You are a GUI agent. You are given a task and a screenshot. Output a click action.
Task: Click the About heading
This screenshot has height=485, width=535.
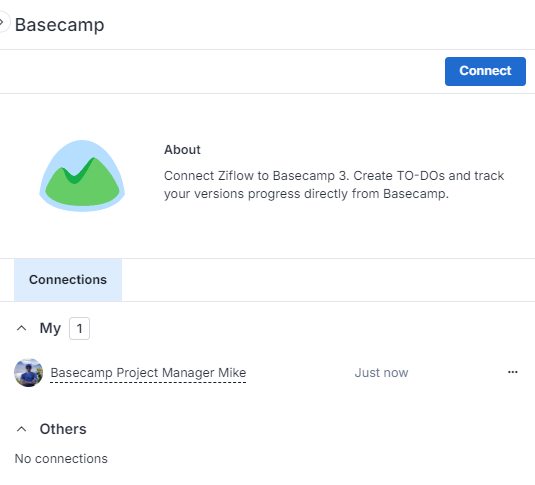point(182,150)
